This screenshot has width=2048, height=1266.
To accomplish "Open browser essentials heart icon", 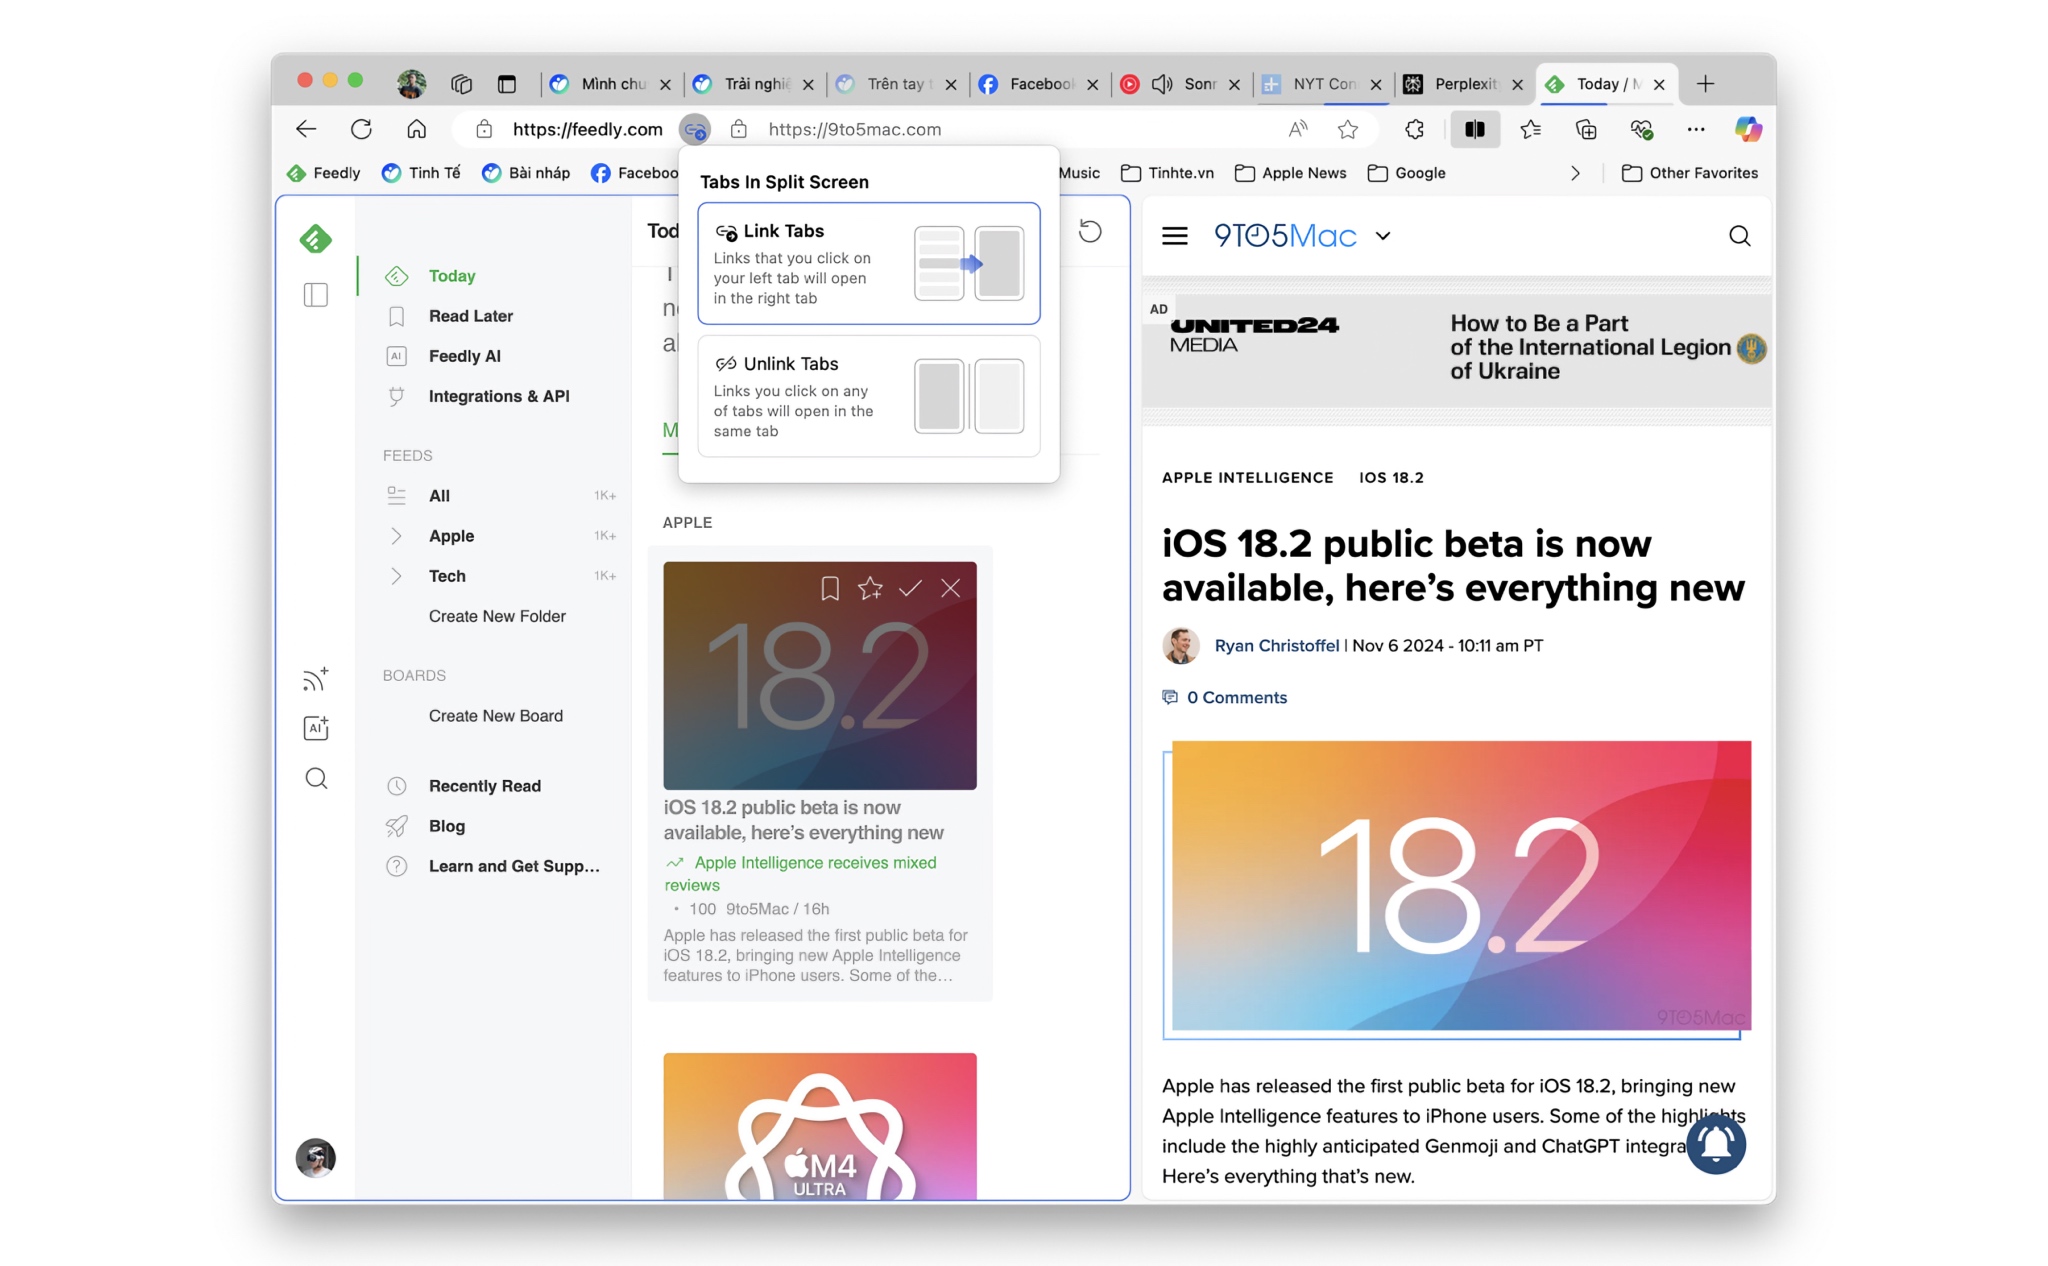I will point(1641,129).
